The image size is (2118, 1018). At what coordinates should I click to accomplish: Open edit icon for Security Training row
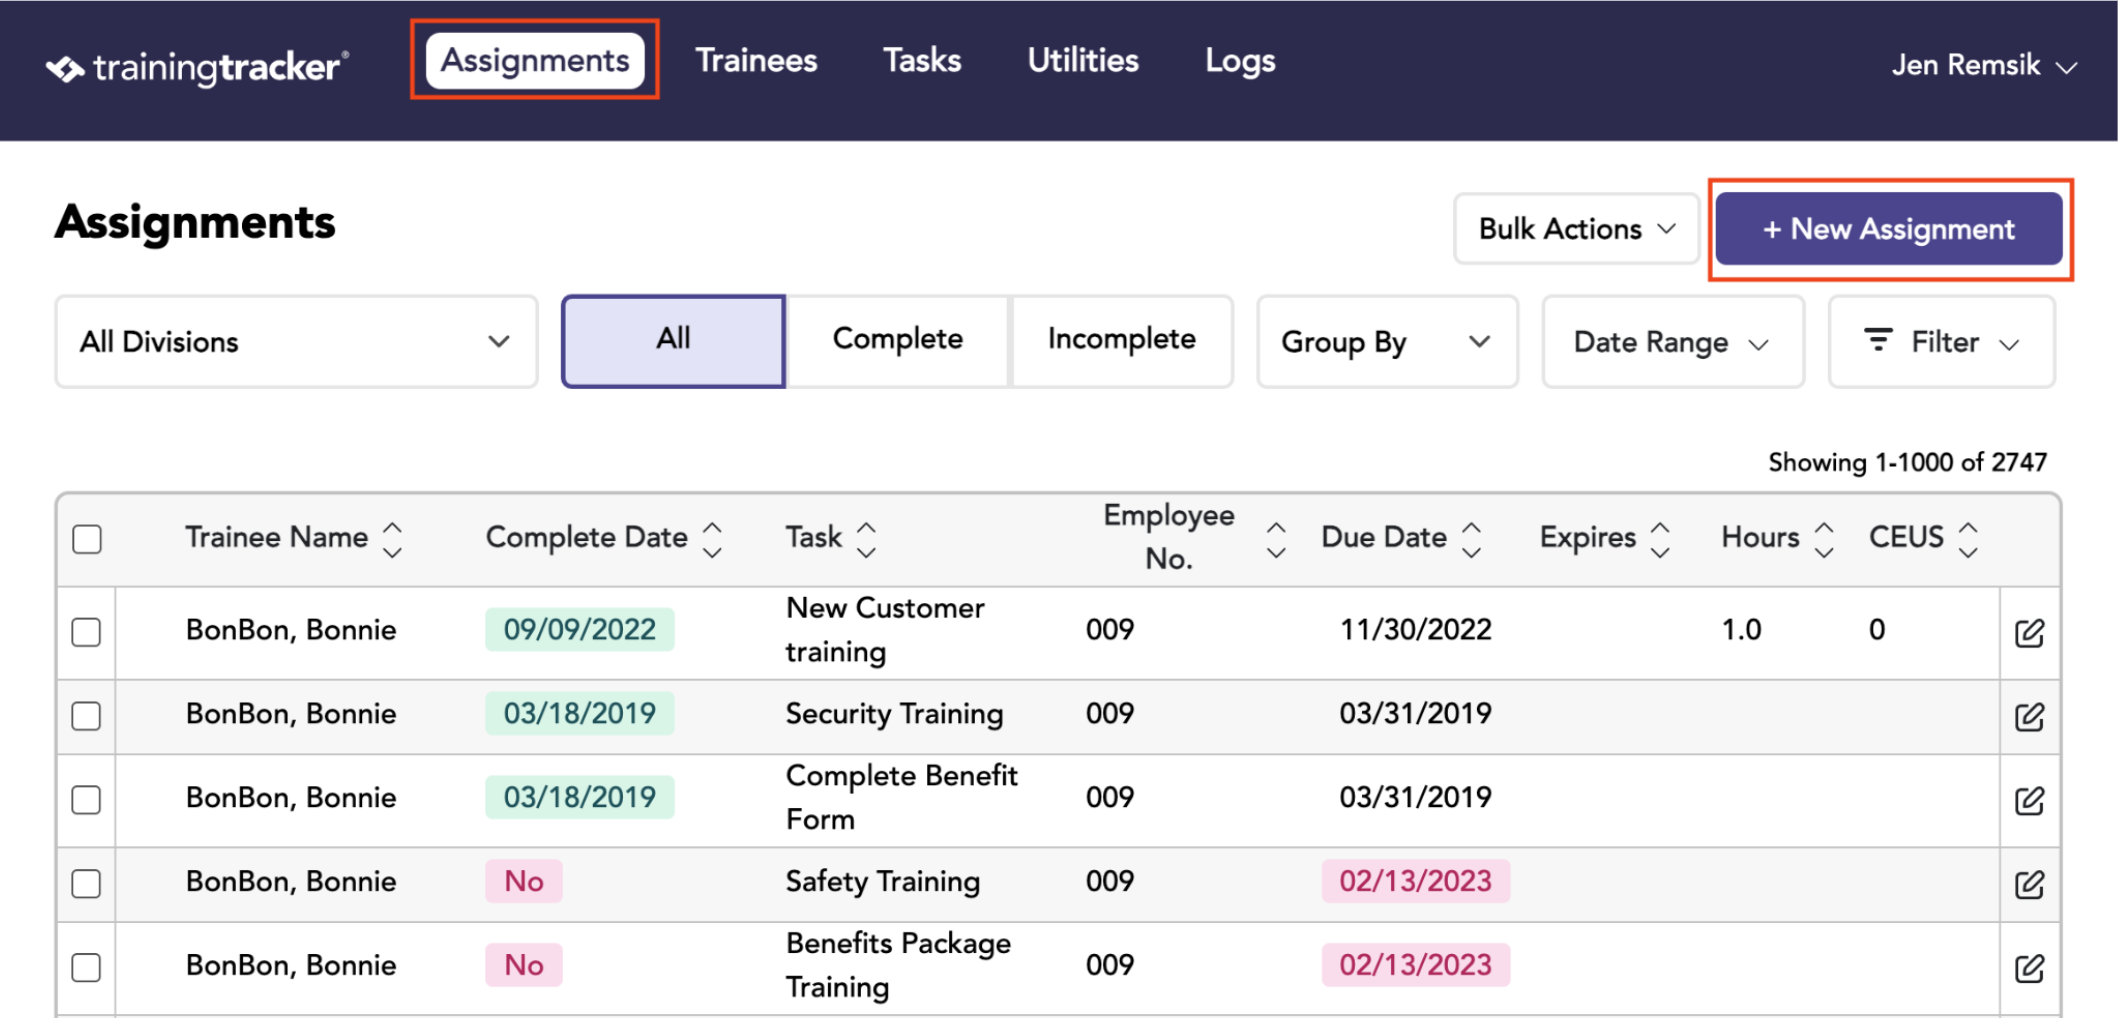(2029, 717)
